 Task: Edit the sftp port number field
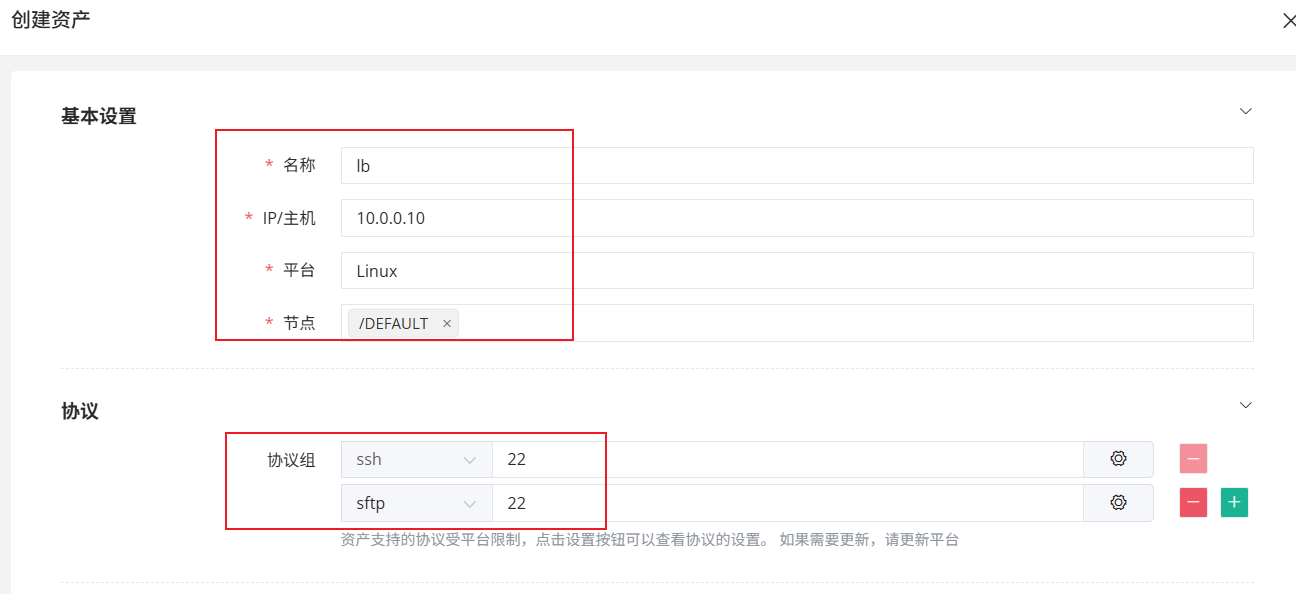click(x=786, y=504)
